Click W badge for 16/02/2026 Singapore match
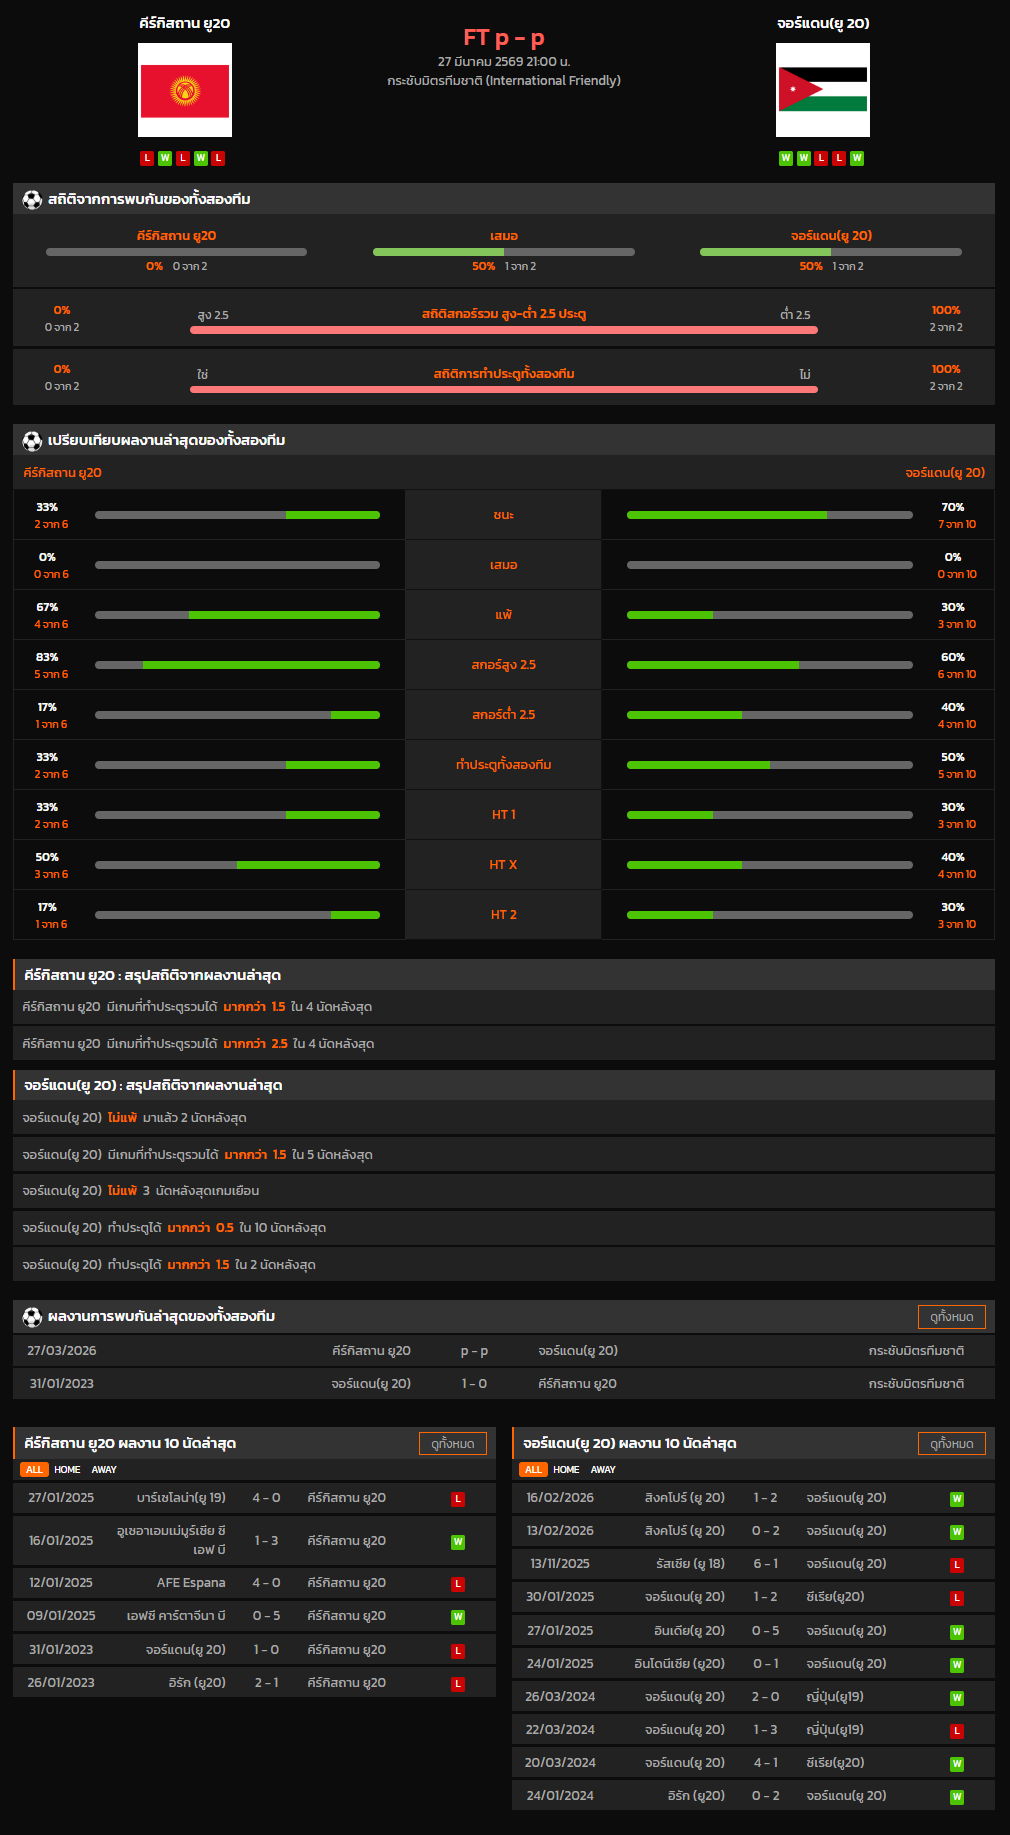The image size is (1010, 1835). tap(956, 1499)
